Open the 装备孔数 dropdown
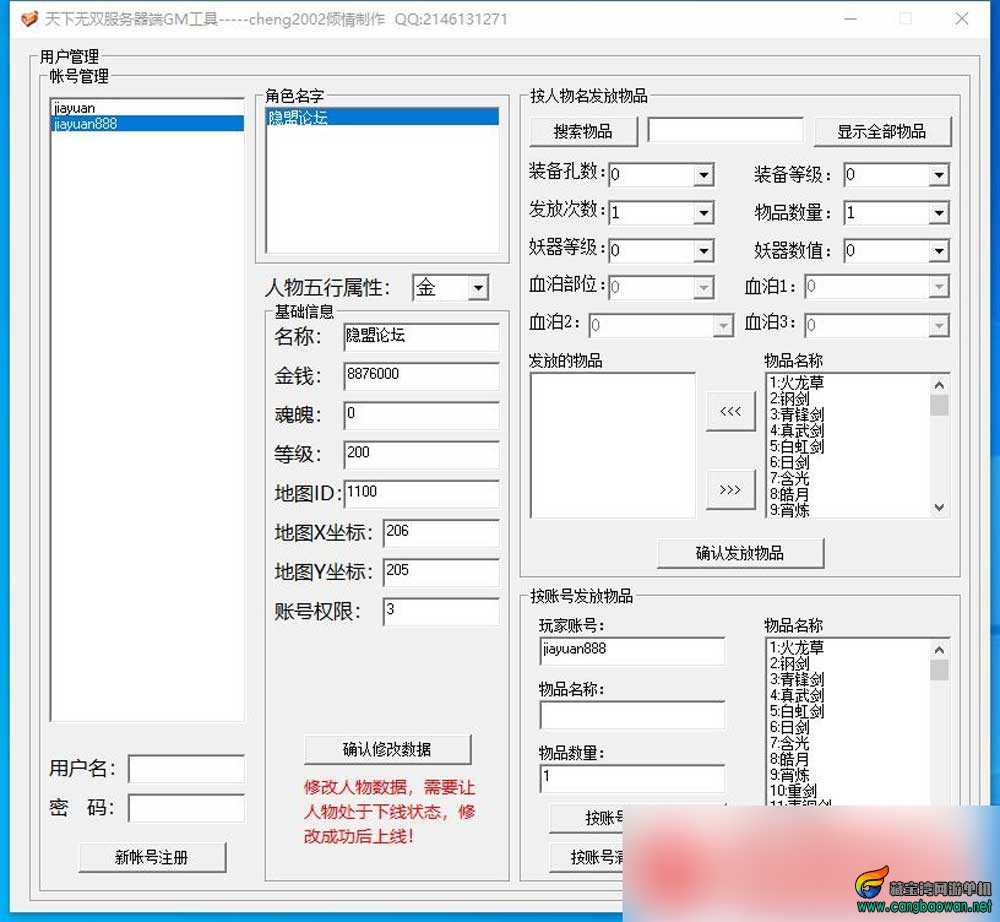This screenshot has height=922, width=1000. (x=703, y=174)
